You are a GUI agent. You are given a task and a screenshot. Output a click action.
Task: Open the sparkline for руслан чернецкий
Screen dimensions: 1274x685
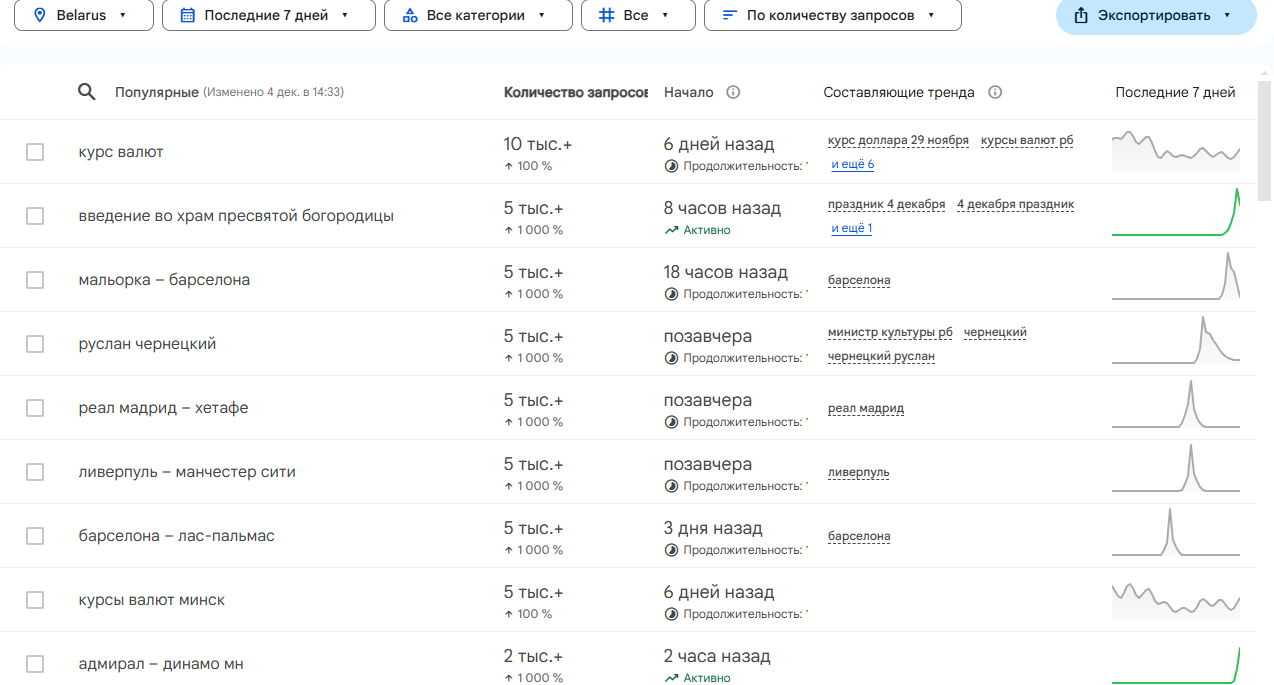click(1176, 340)
